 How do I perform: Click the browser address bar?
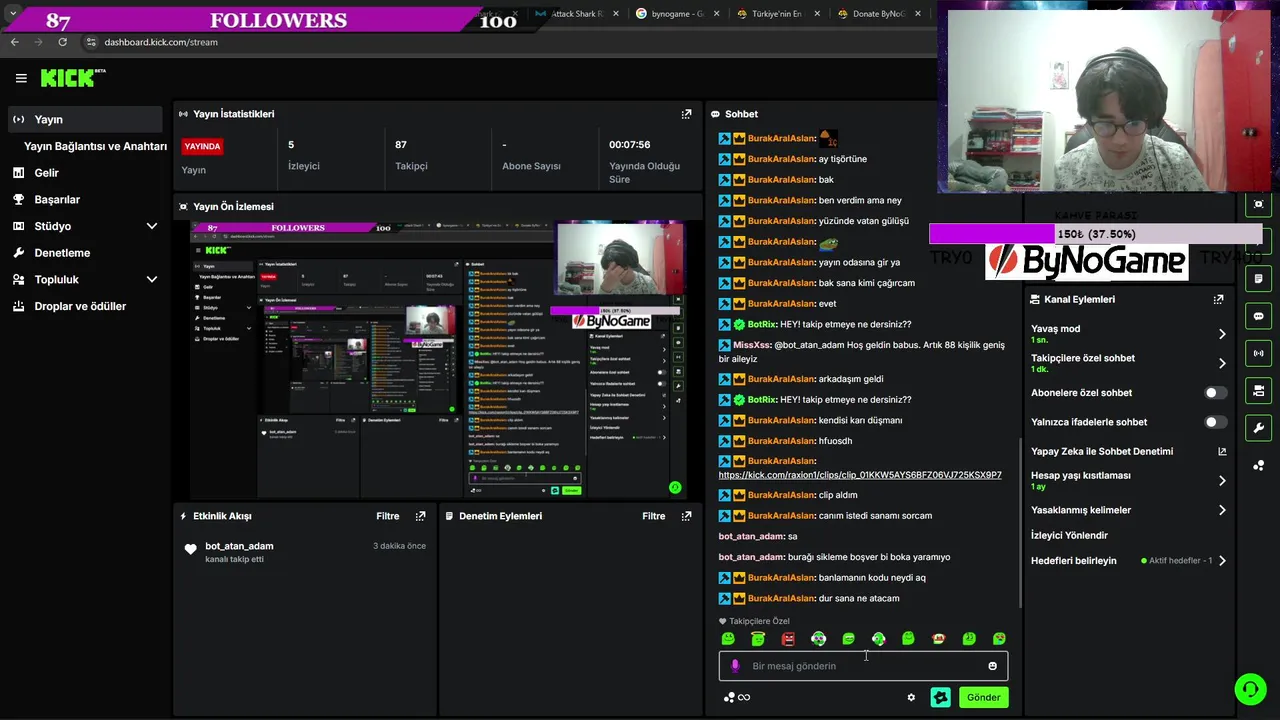[x=500, y=42]
